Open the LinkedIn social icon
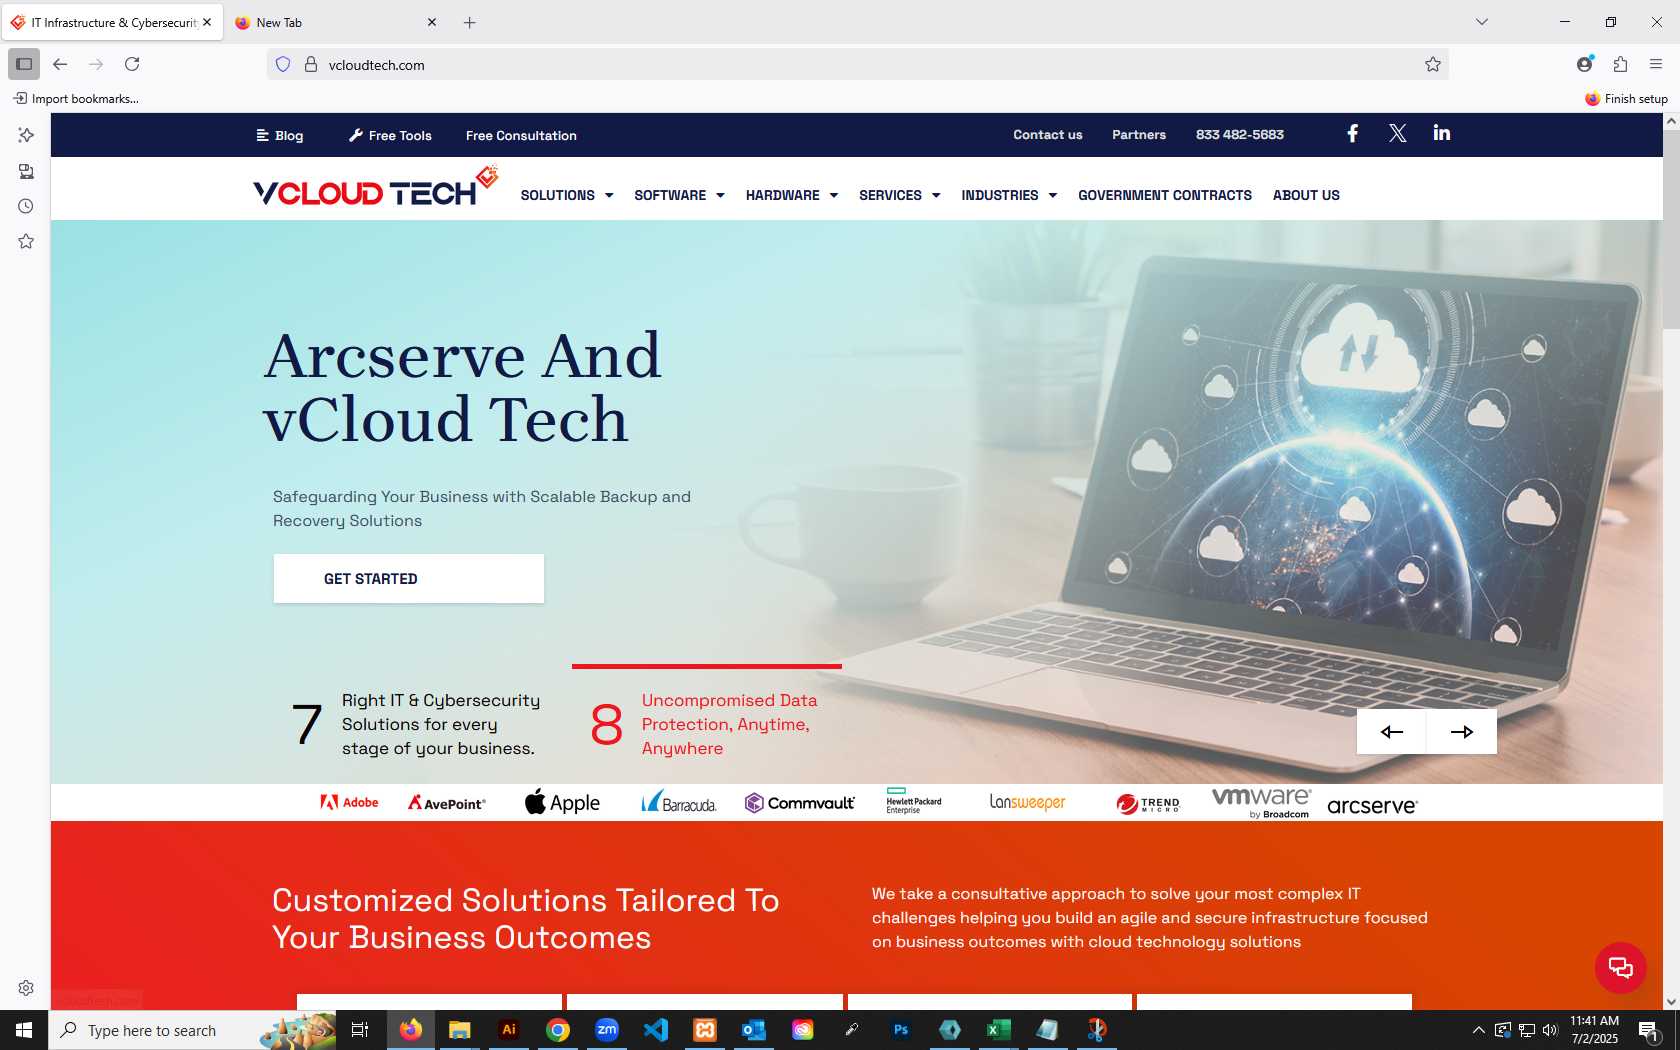Screen dimensions: 1680x1050 tap(1441, 133)
